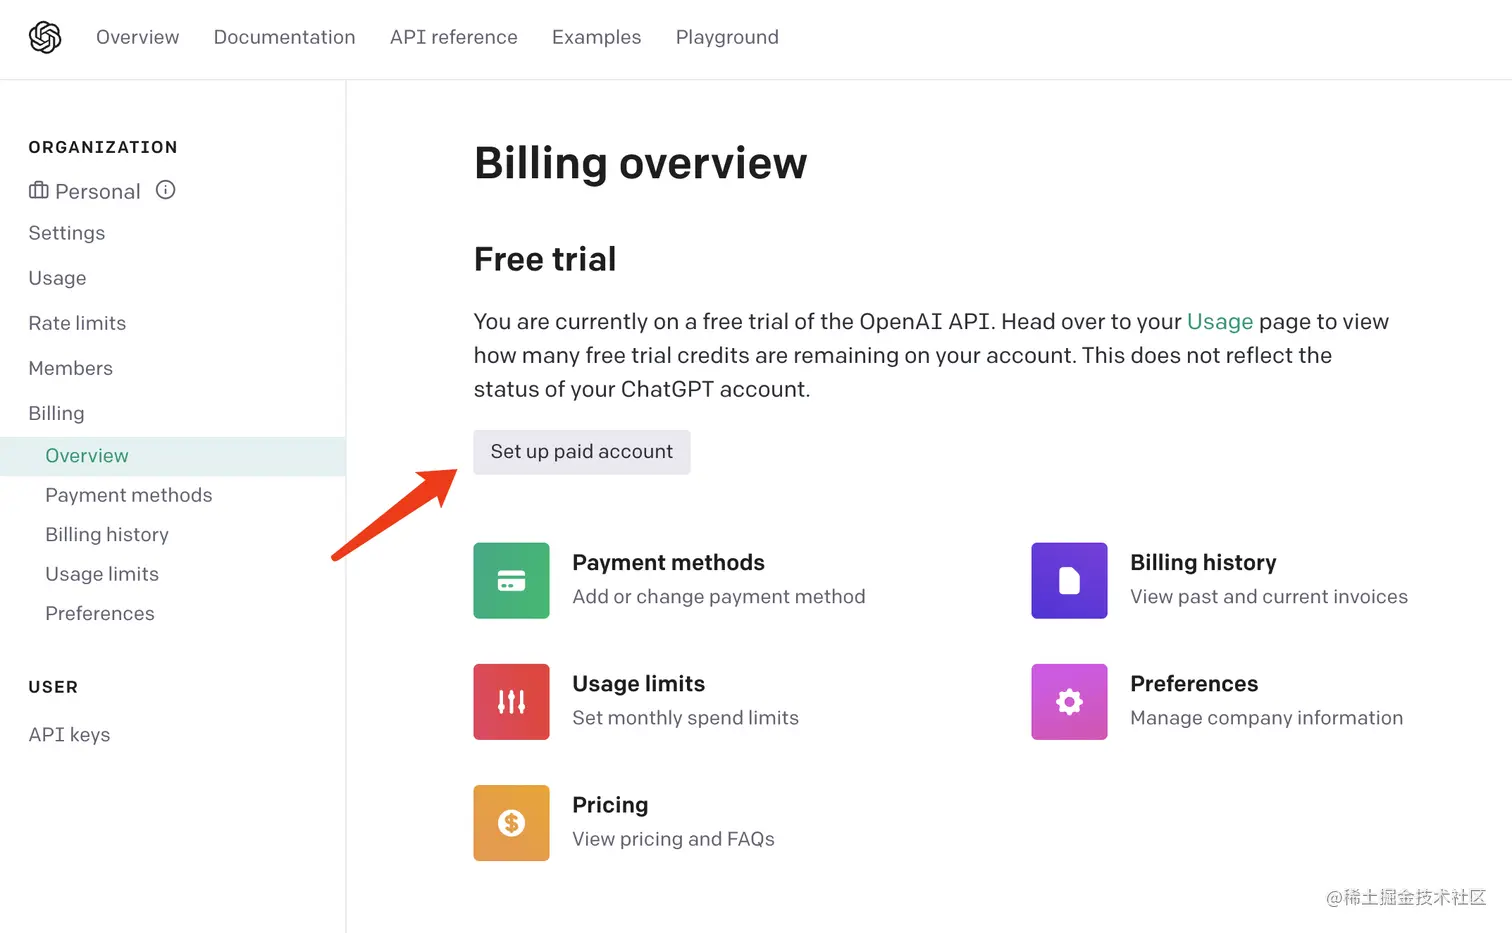The height and width of the screenshot is (933, 1512).
Task: Click the briefcase icon next to Personal
Action: click(x=39, y=190)
